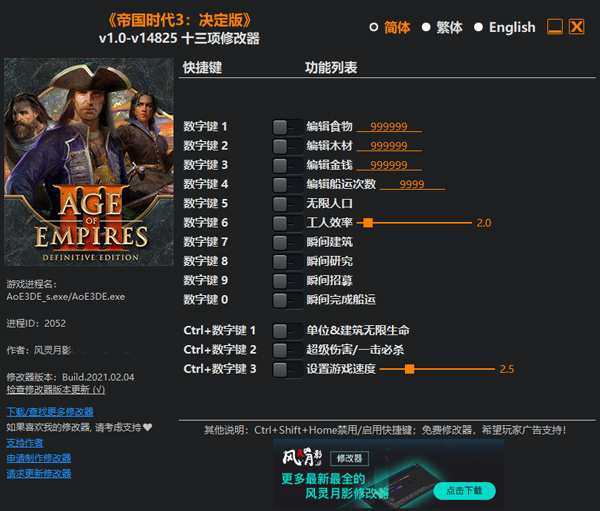Adjust the 工人效率 slider handle
The width and height of the screenshot is (600, 511).
point(368,223)
